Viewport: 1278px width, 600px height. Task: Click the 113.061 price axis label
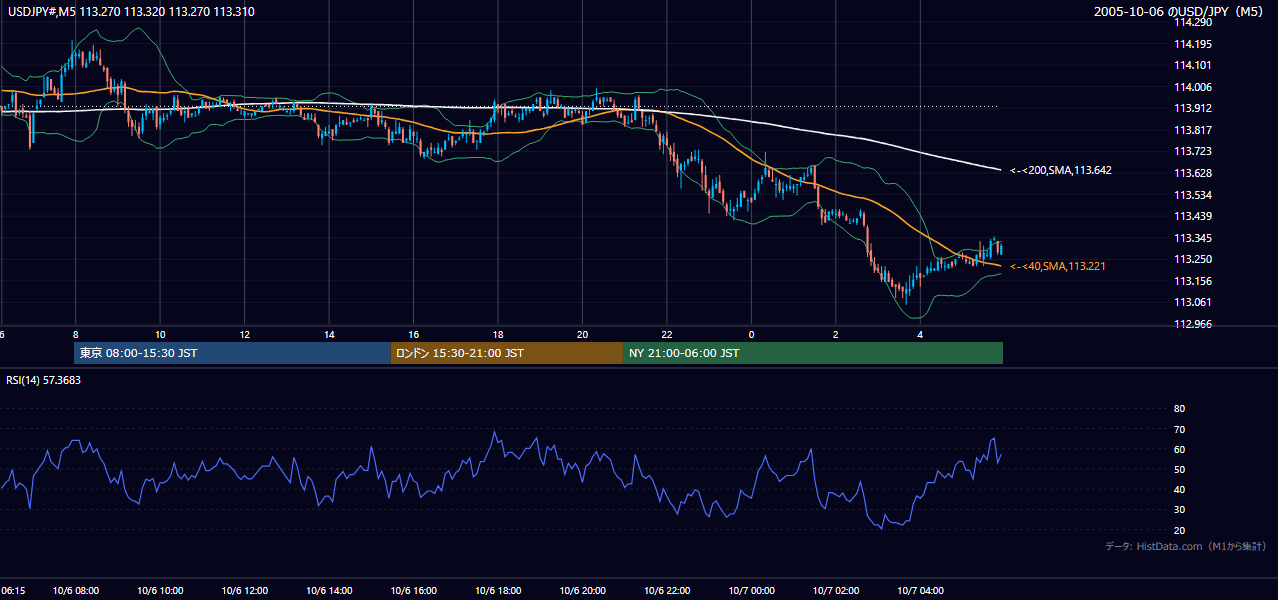tap(1192, 302)
